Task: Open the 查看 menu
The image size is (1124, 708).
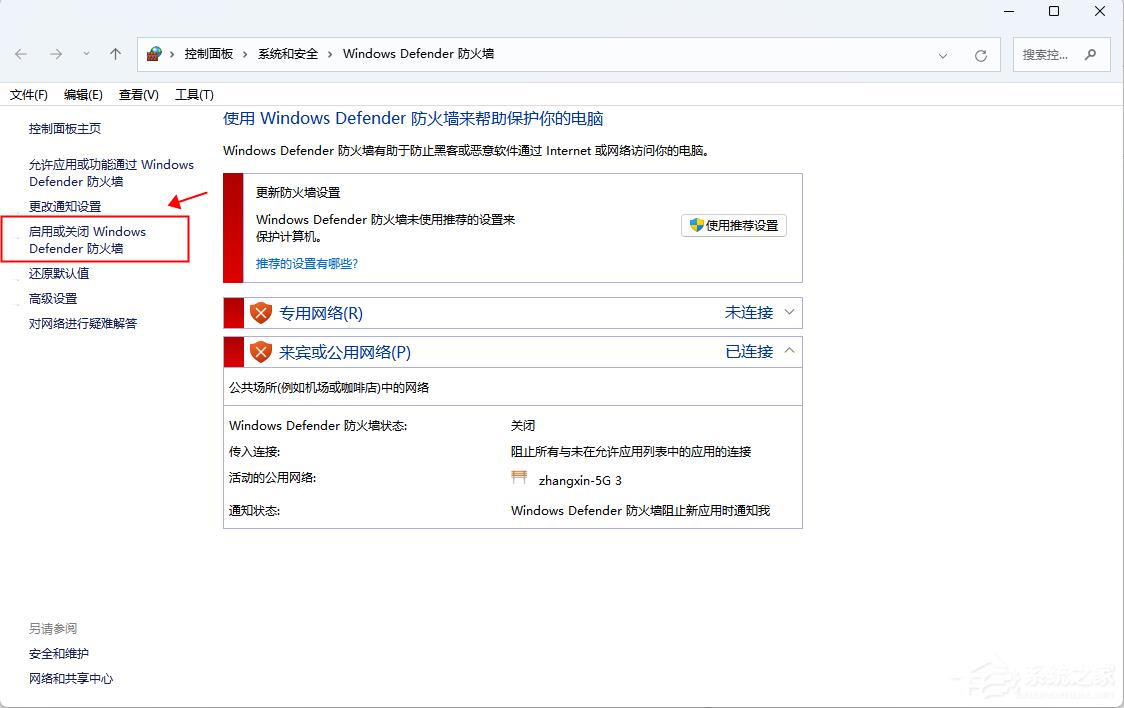Action: click(x=140, y=94)
